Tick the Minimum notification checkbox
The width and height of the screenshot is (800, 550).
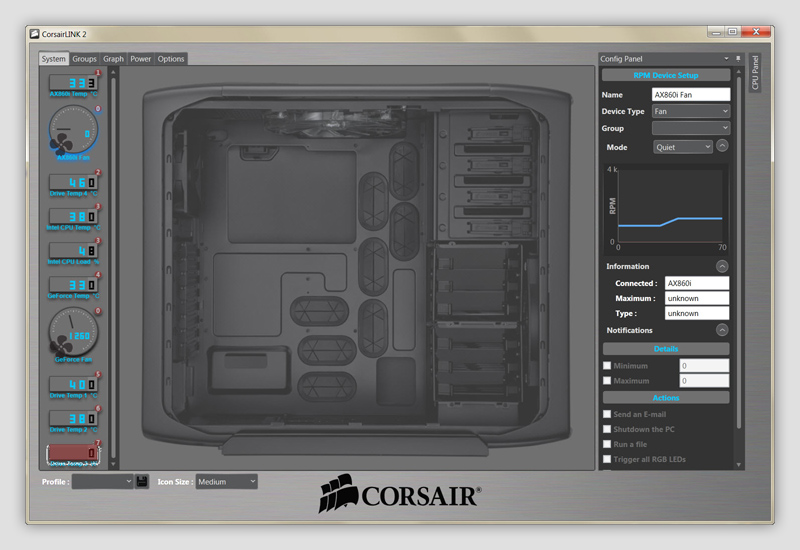coord(607,365)
